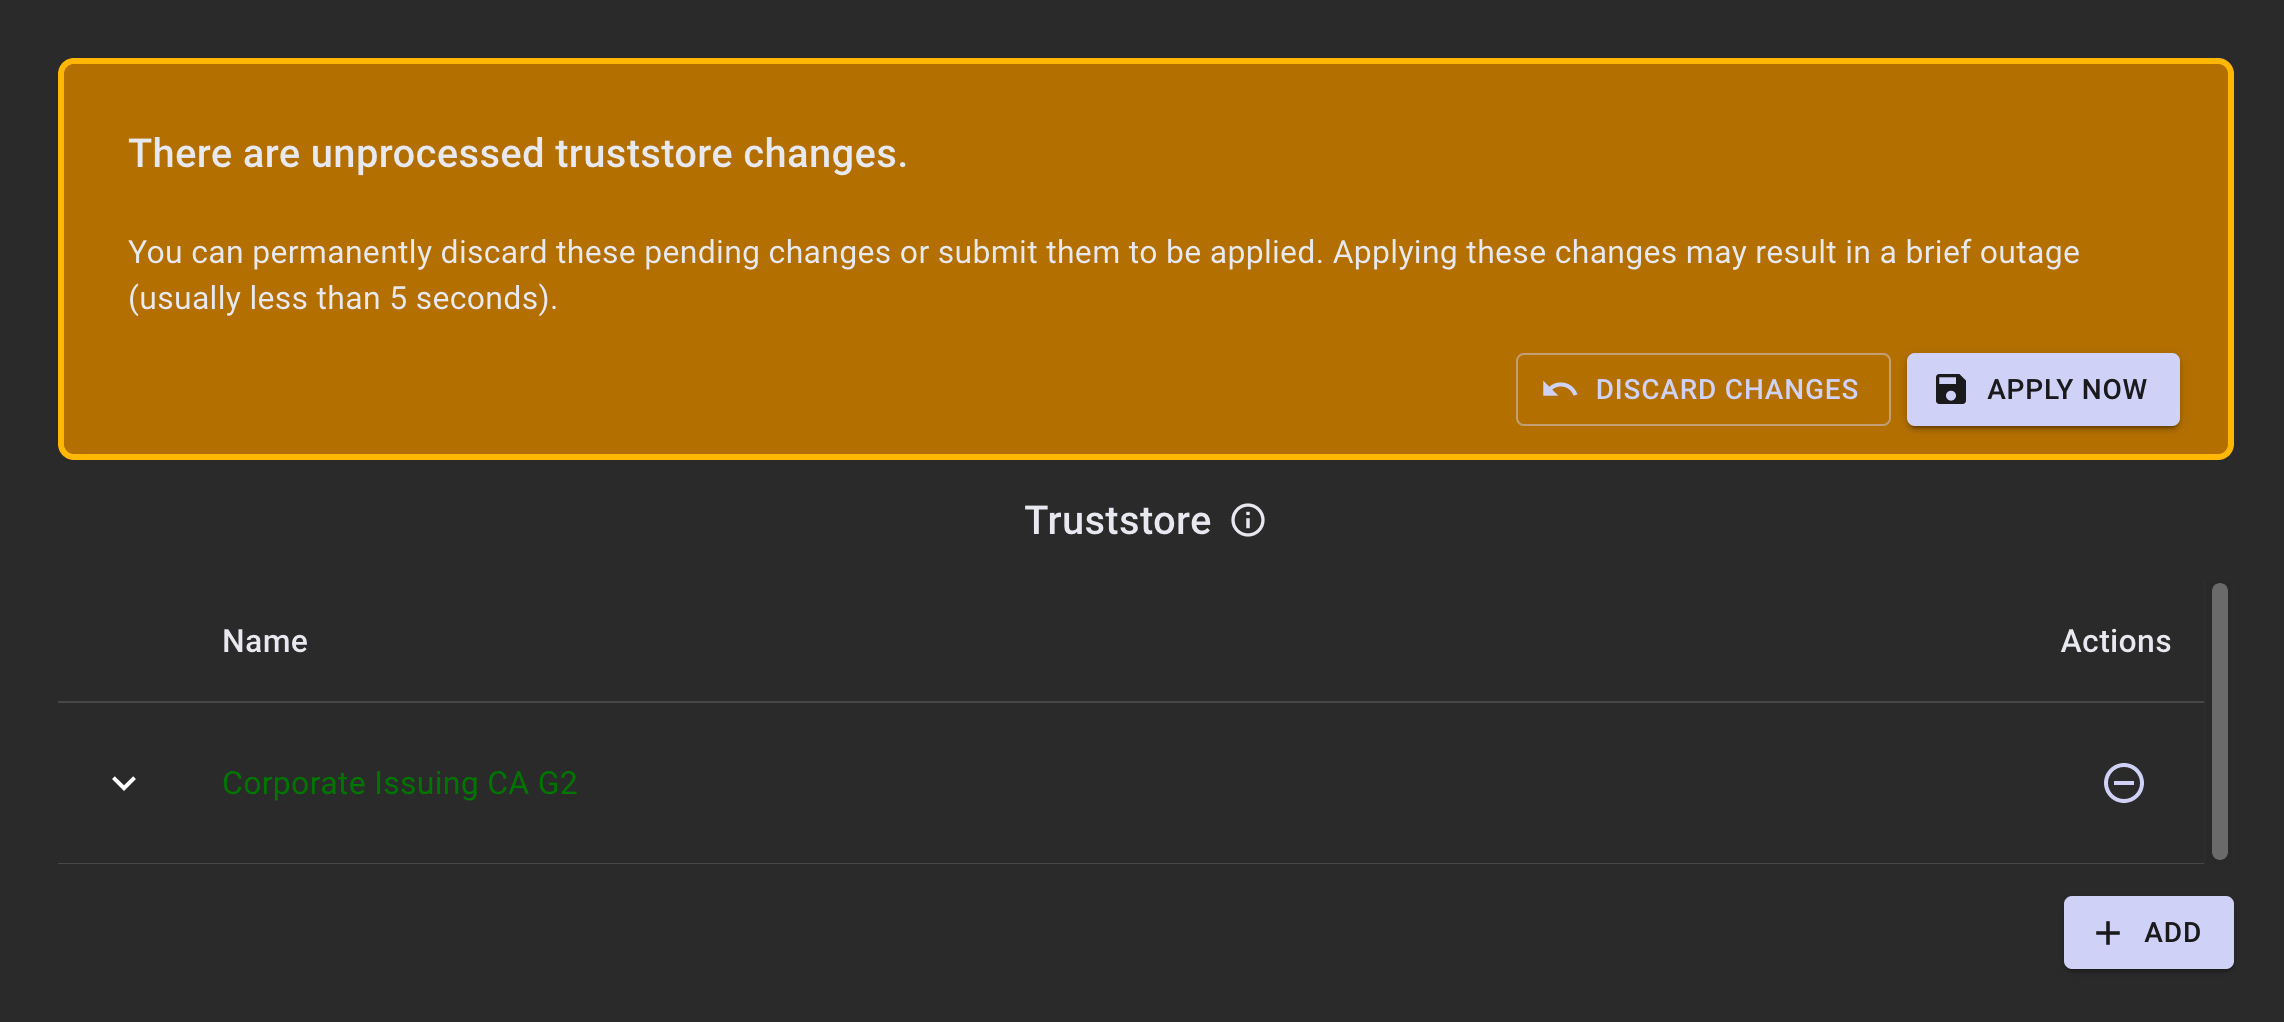Expand the Corporate Issuing CA G2 row
Screen dimensions: 2284x1022
click(x=124, y=783)
